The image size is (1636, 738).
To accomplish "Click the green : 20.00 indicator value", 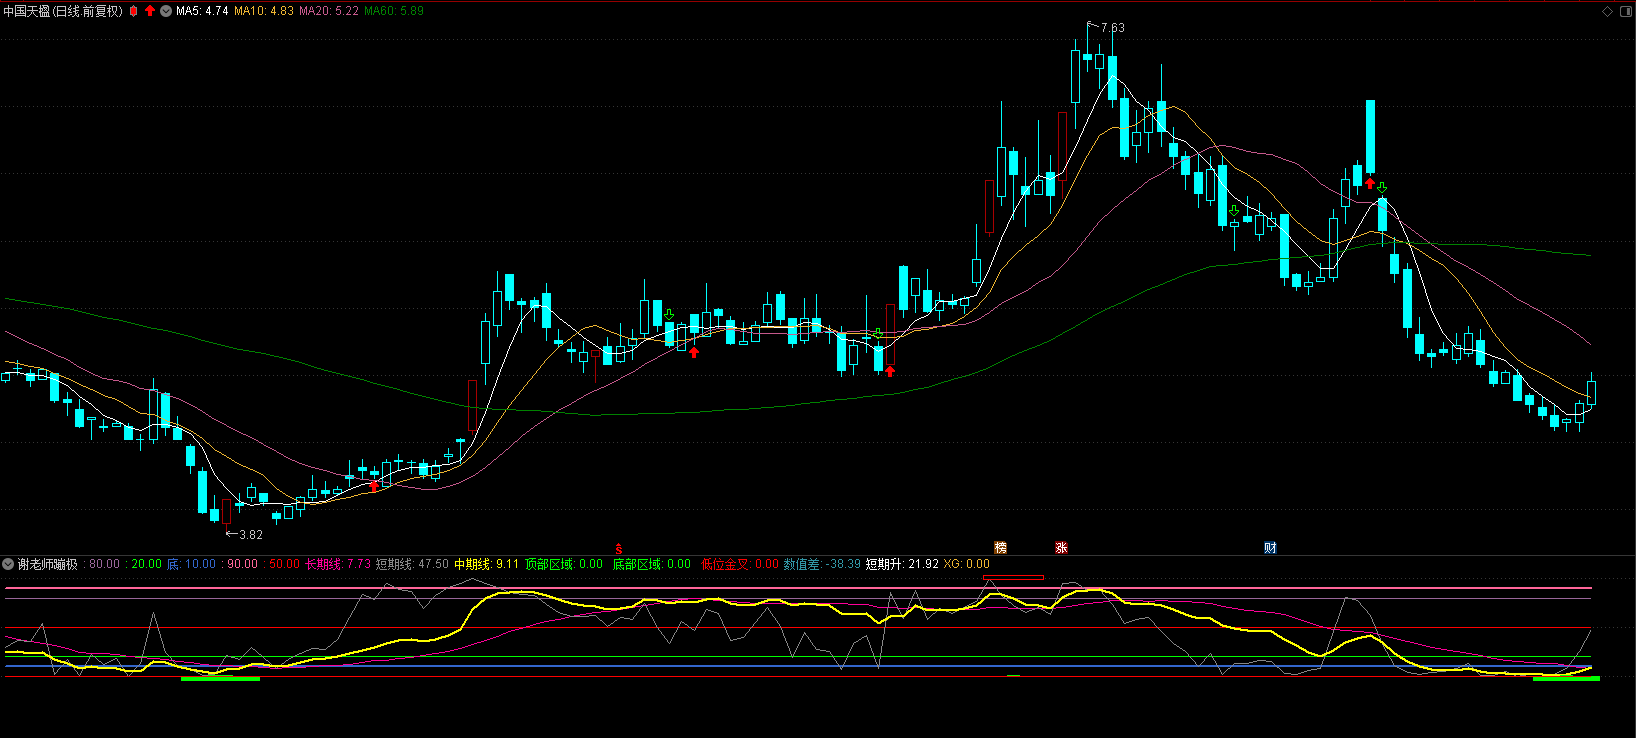I will pyautogui.click(x=143, y=564).
